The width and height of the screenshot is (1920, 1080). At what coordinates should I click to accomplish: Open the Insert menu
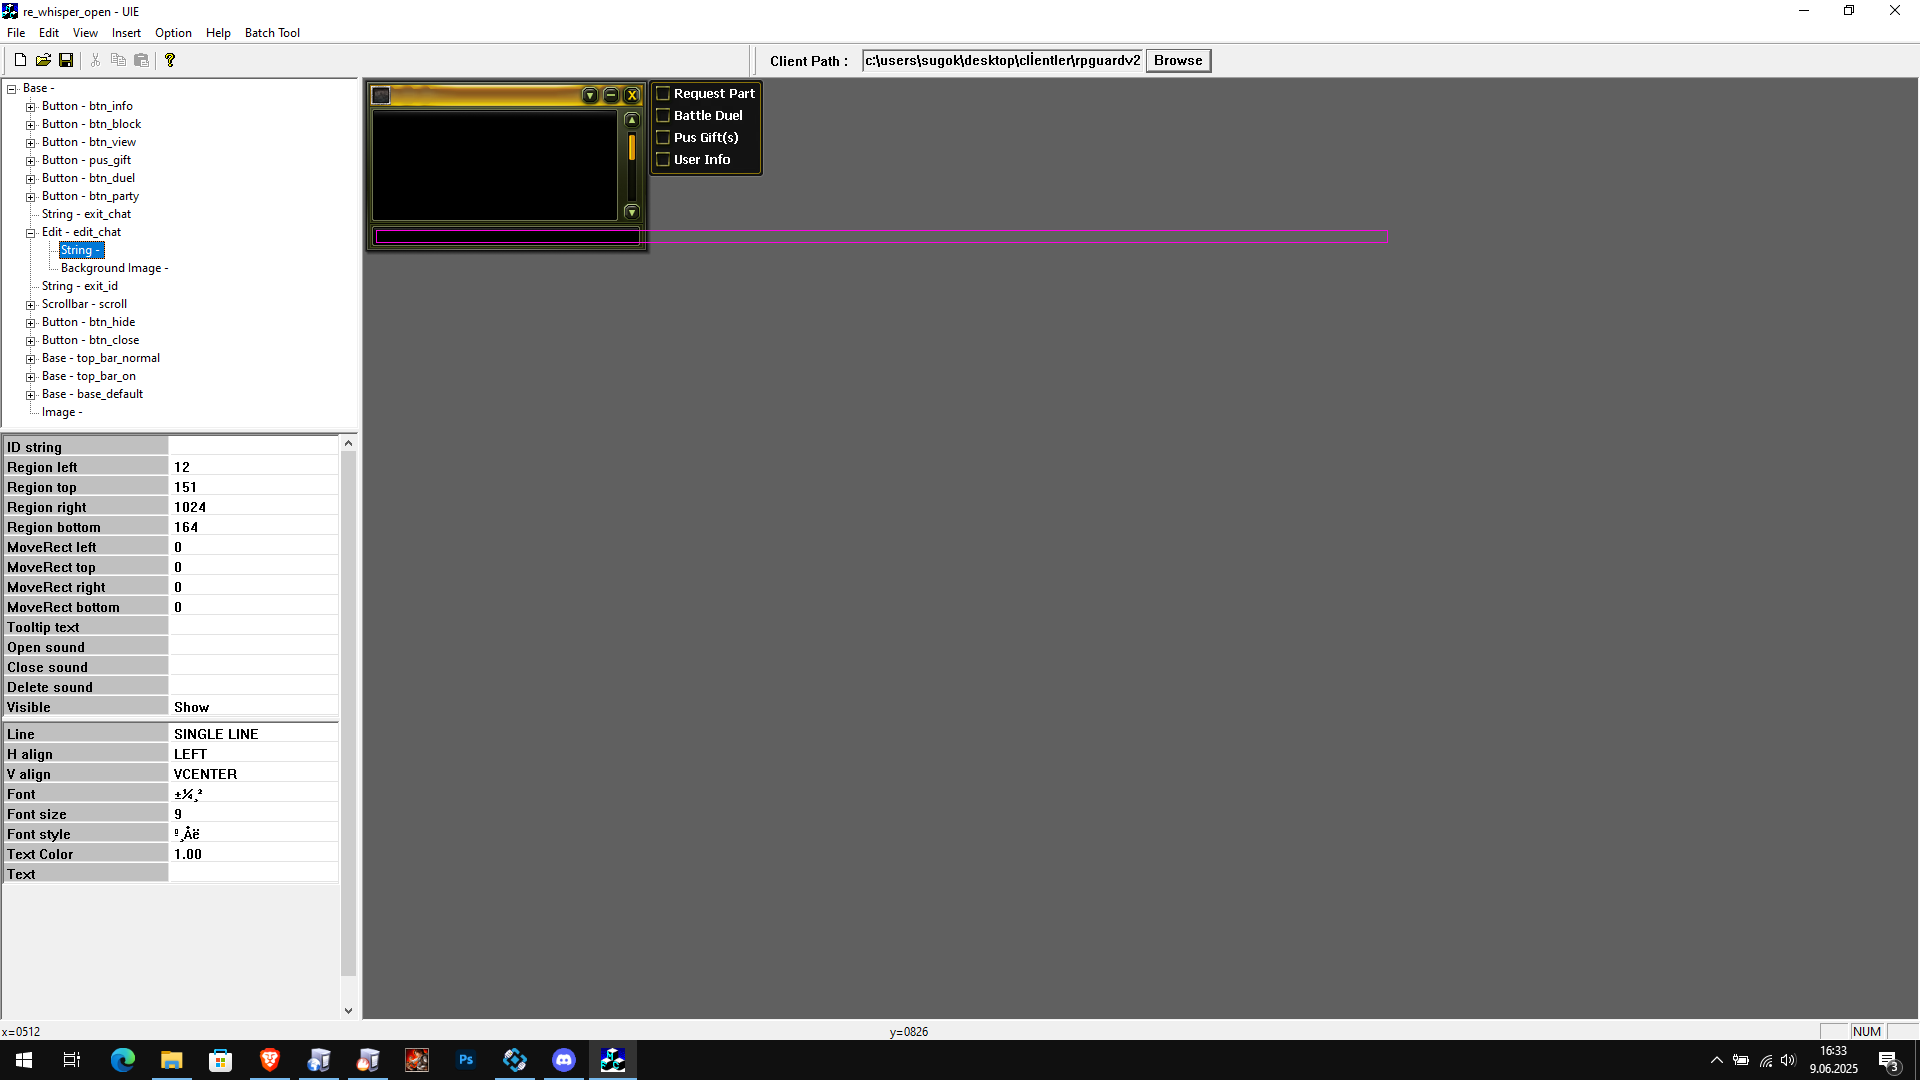[x=126, y=33]
